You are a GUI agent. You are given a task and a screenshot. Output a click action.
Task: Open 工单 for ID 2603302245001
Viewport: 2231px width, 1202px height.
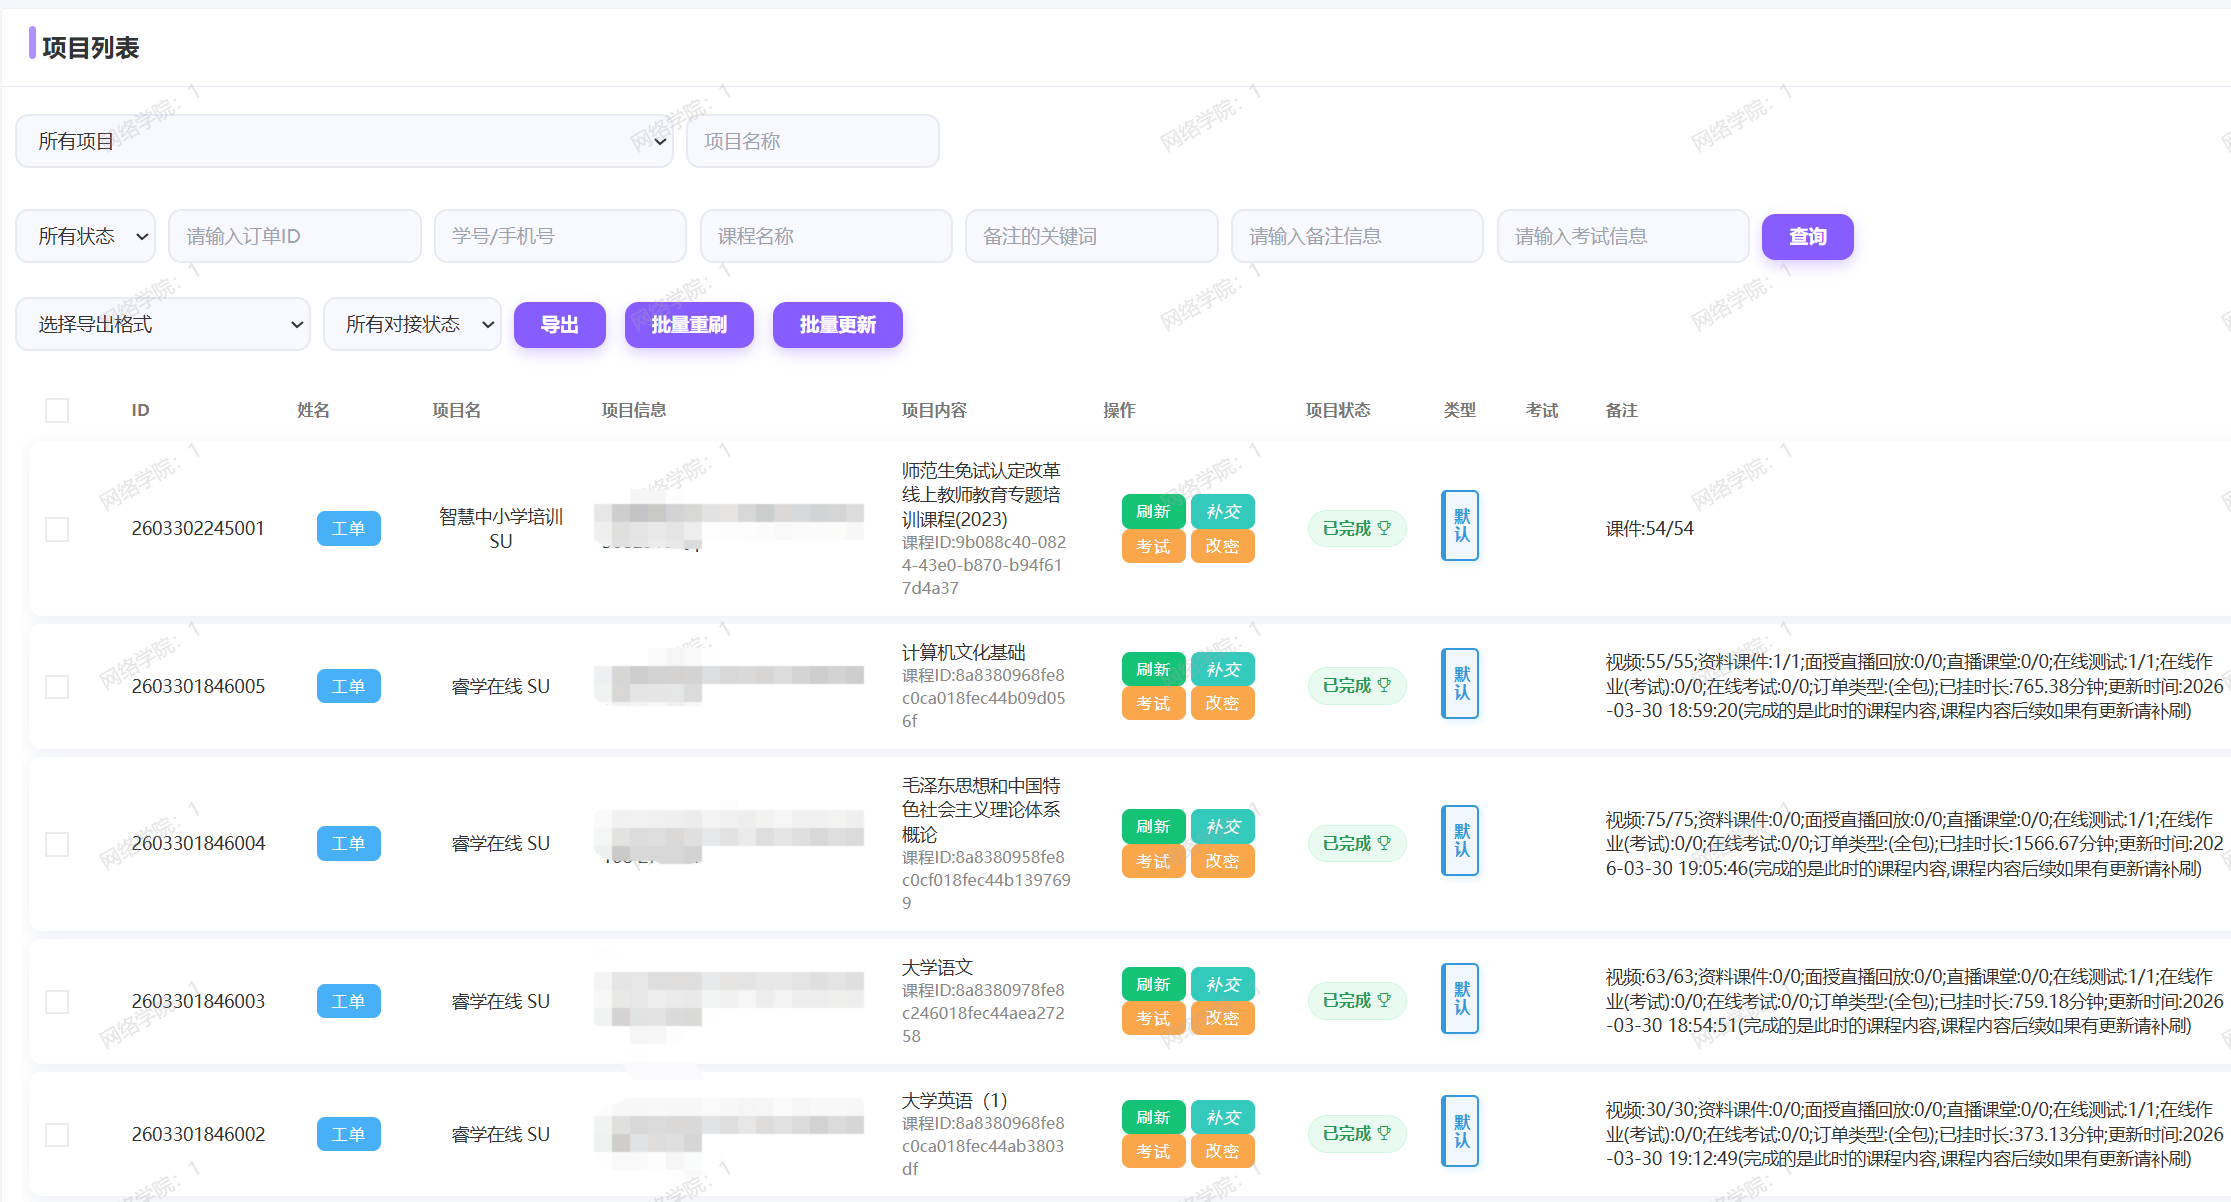(x=348, y=528)
